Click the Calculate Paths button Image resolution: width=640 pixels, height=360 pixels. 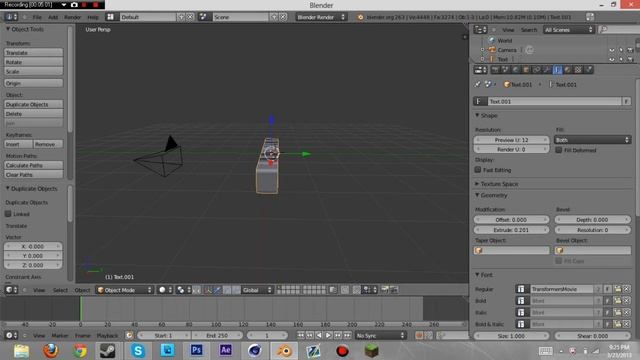click(33, 165)
